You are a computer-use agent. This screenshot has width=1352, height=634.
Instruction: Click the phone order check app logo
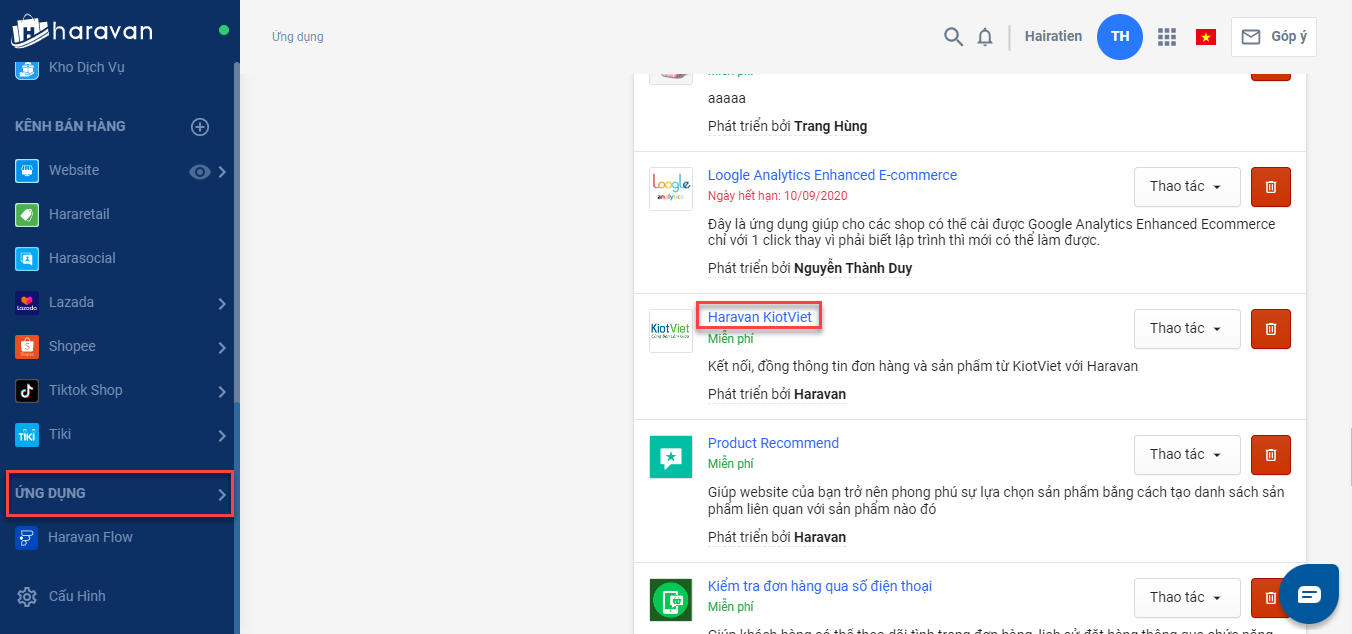[x=671, y=600]
